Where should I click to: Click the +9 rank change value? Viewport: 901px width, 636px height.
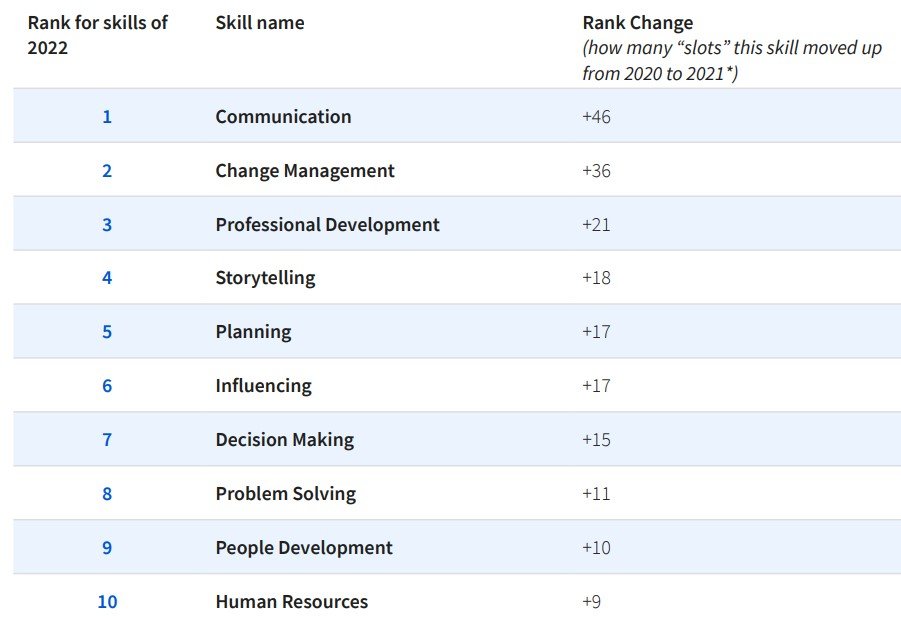tap(591, 602)
